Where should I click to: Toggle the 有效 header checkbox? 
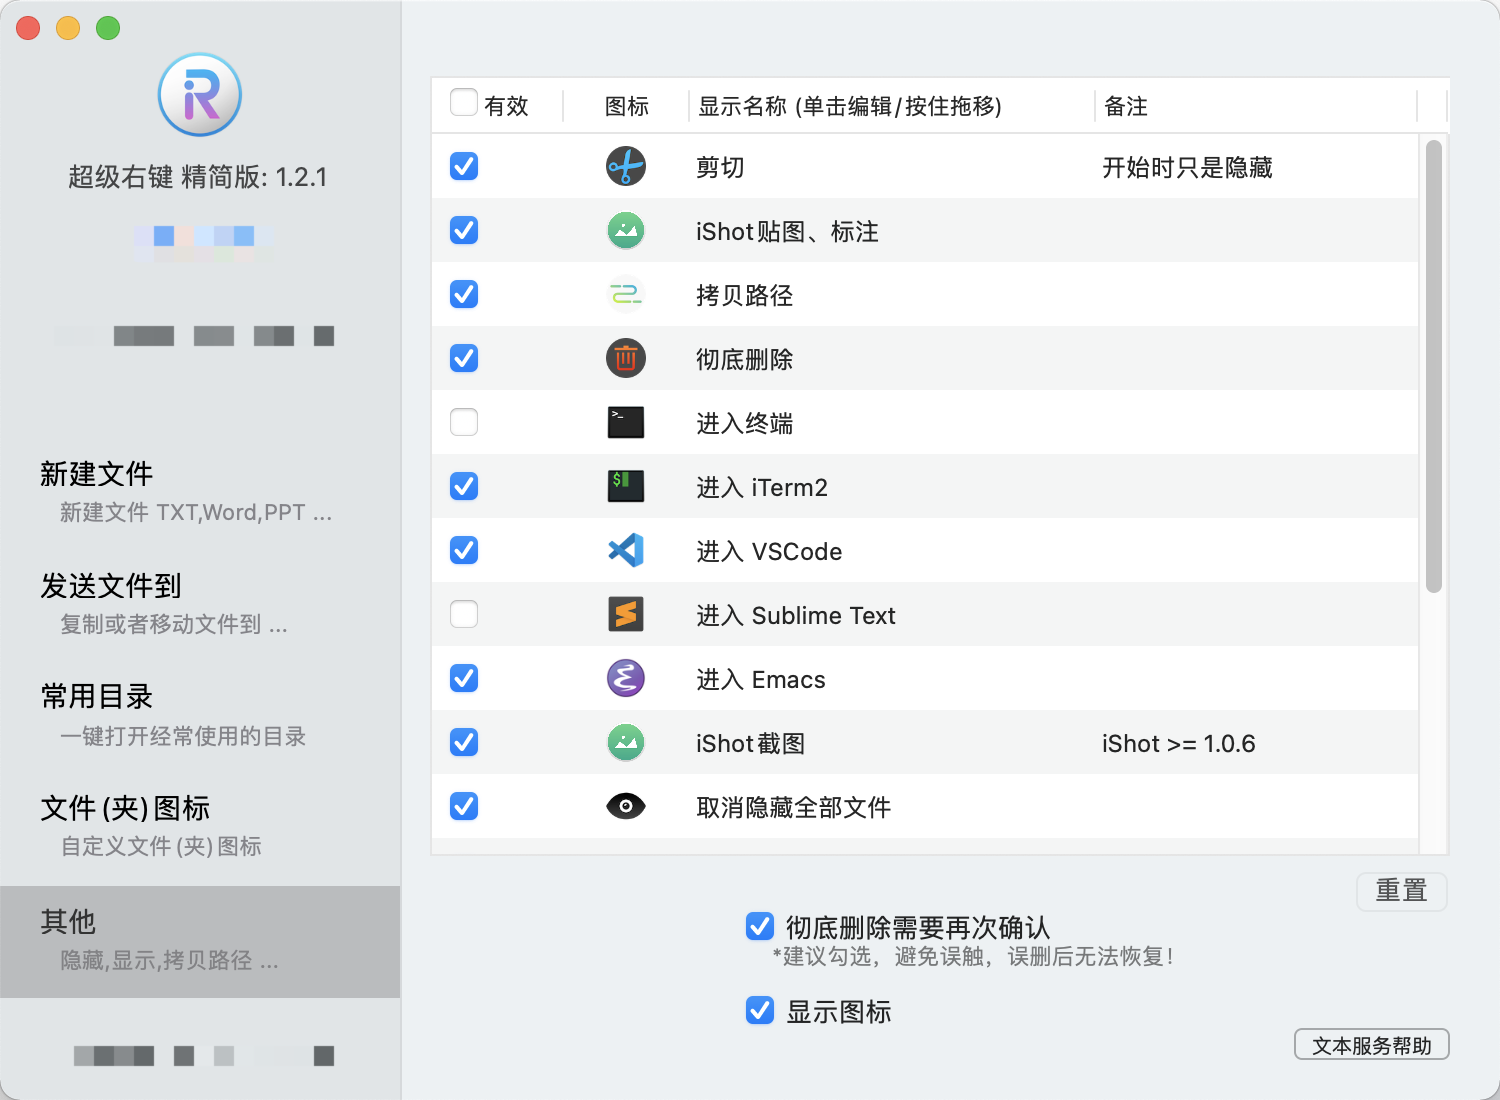click(x=464, y=102)
